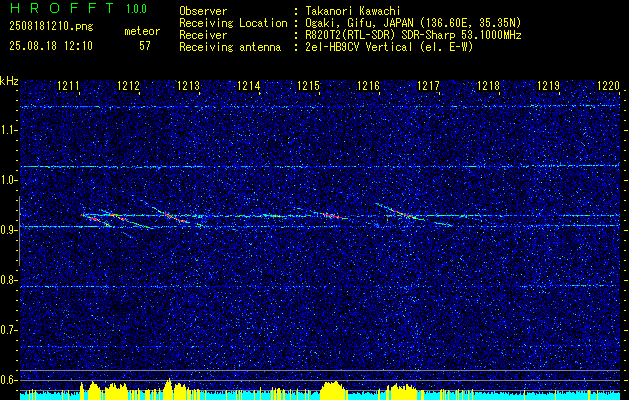This screenshot has height=400, width=629.
Task: Click the 1212 time marker
Action: point(128,85)
